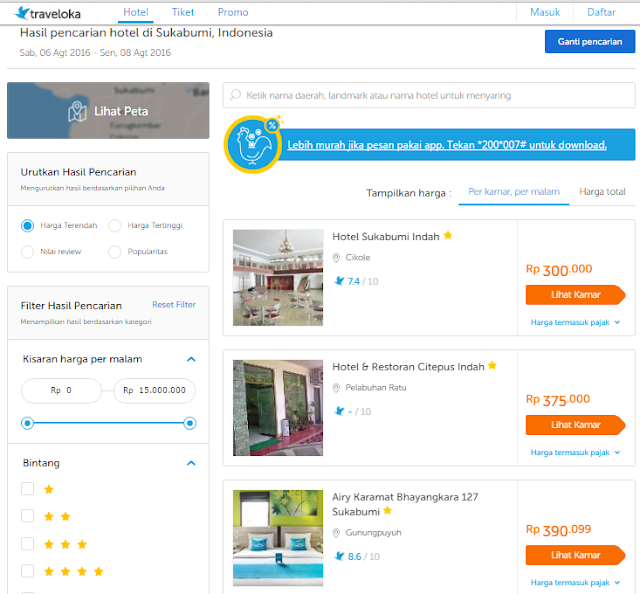Click the price range slider track

(x=109, y=423)
